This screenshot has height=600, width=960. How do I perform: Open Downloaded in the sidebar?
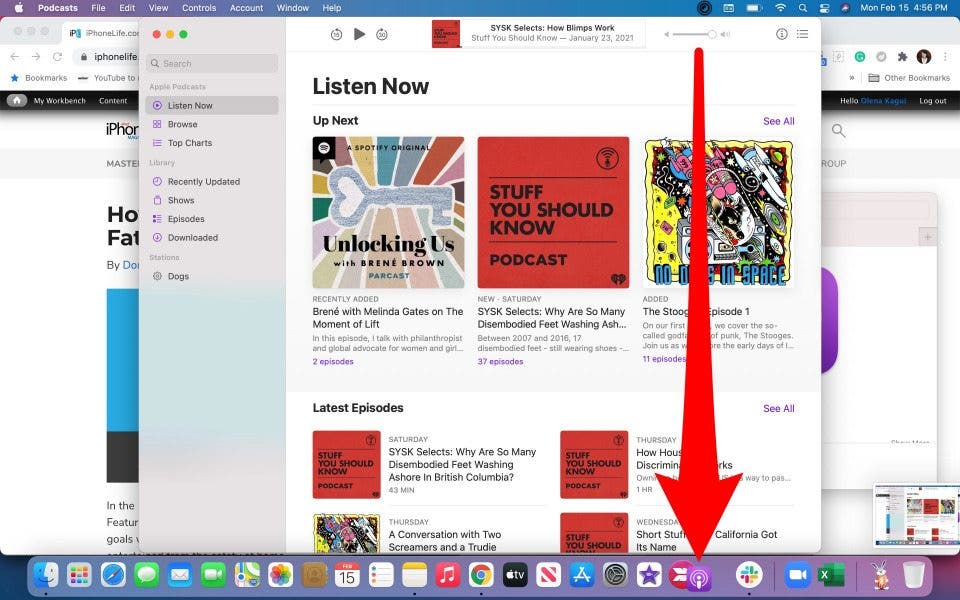(192, 238)
